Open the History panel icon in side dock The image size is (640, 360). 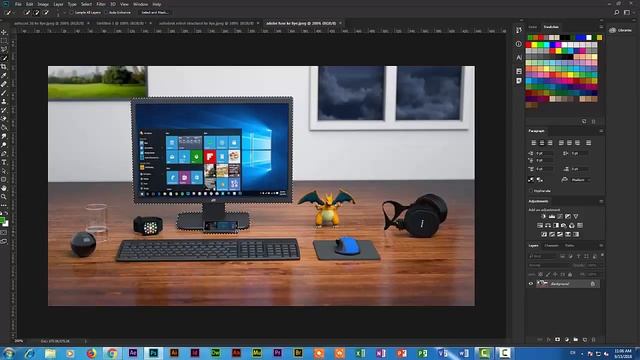tap(519, 31)
